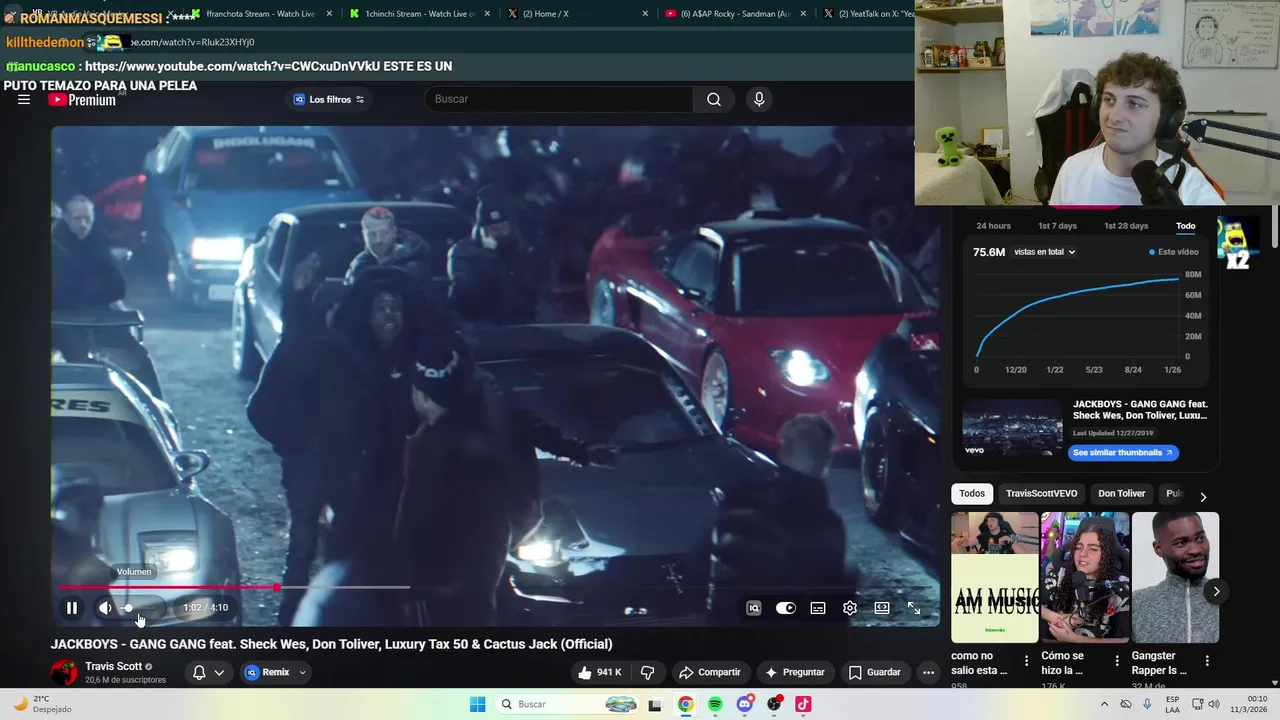
Task: Close the ffranchota Stream tab
Action: (329, 14)
